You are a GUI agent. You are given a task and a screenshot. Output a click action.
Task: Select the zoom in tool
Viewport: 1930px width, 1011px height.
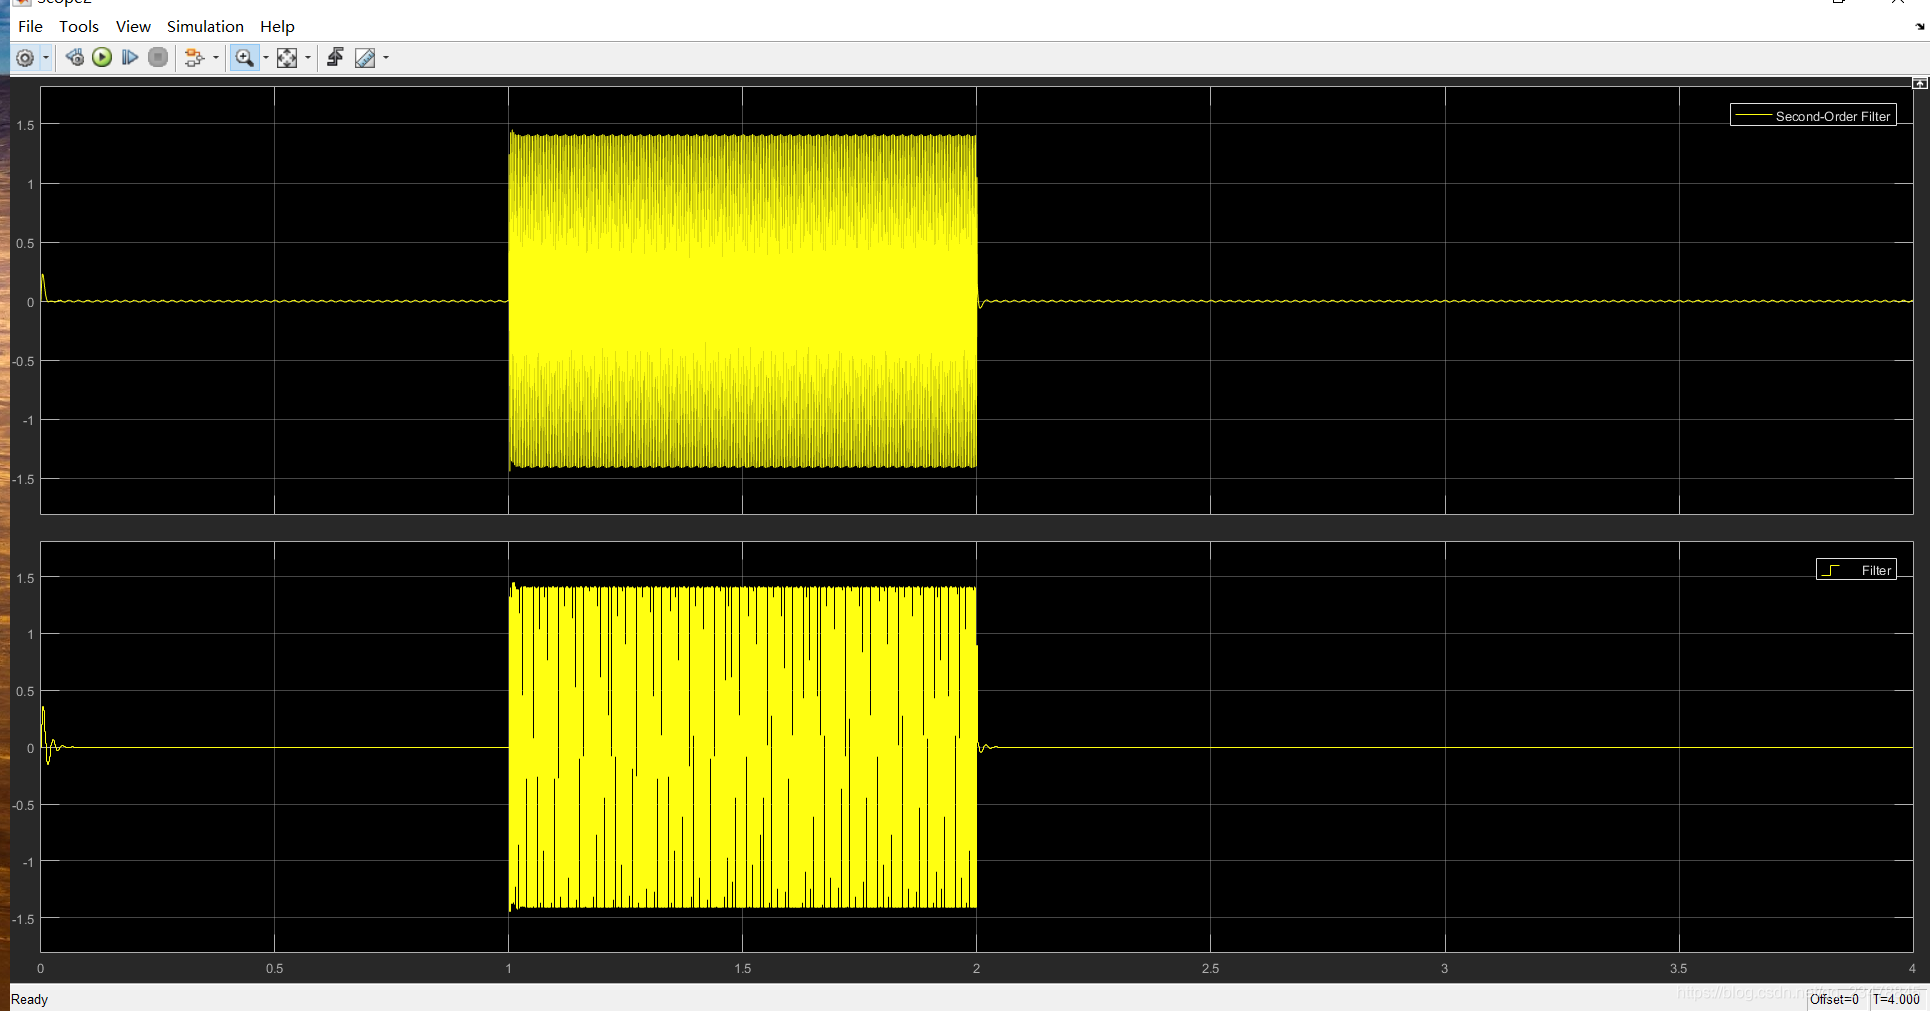click(x=244, y=58)
